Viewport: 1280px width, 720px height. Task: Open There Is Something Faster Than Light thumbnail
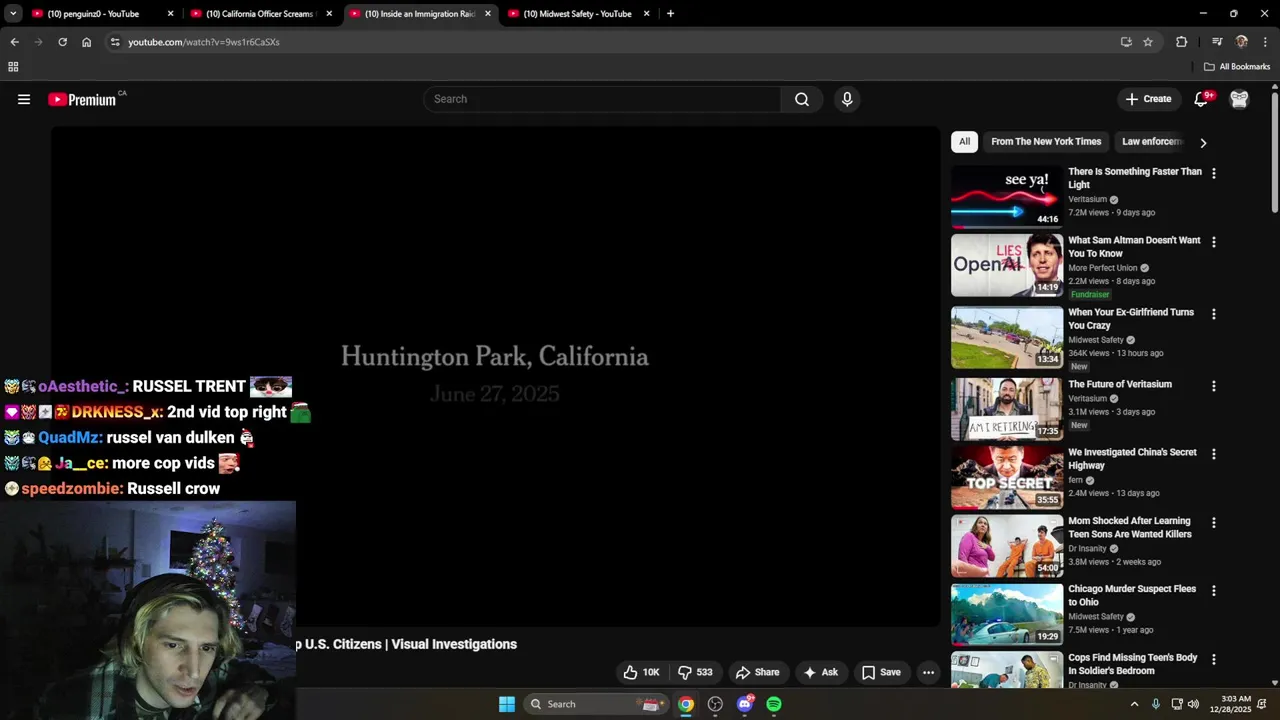tap(1007, 197)
